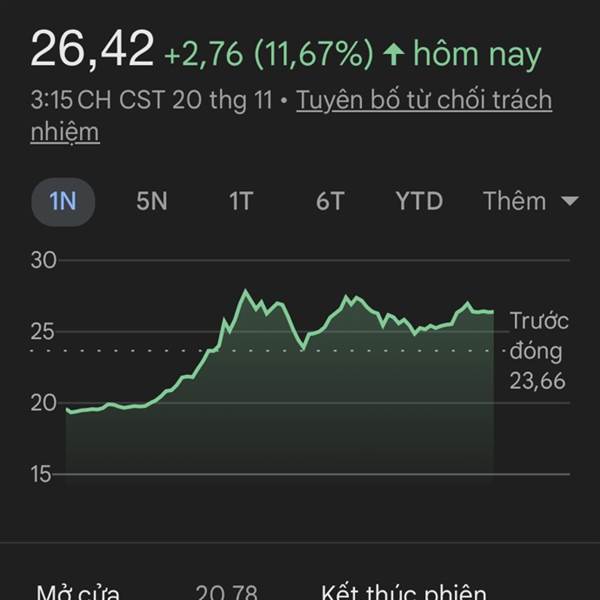Click the +2,76 (11,67%) change value

(269, 53)
